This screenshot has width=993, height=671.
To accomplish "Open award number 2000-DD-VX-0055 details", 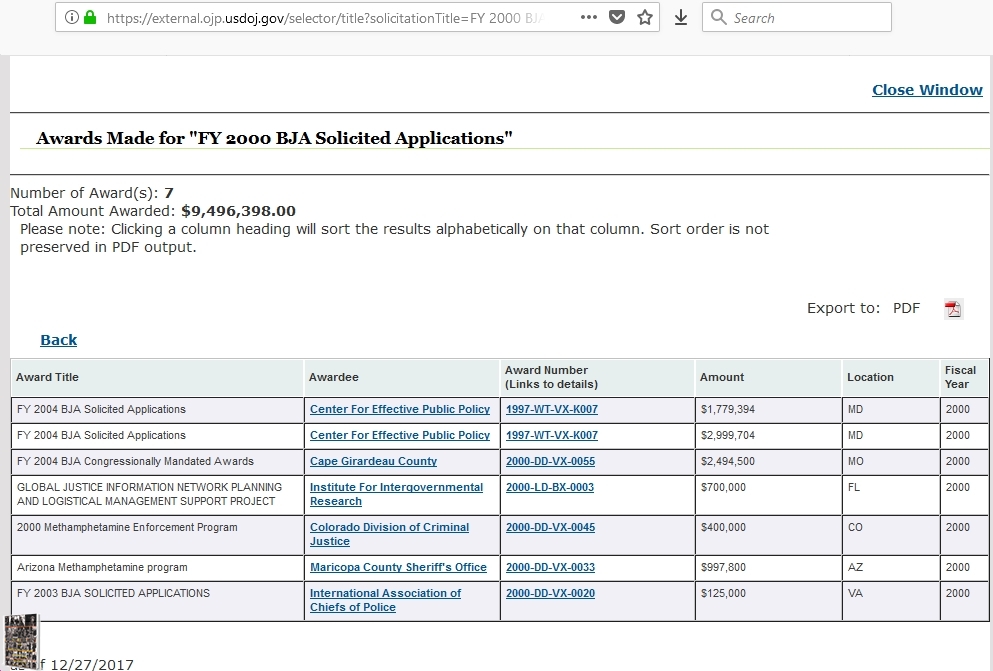I will 550,461.
